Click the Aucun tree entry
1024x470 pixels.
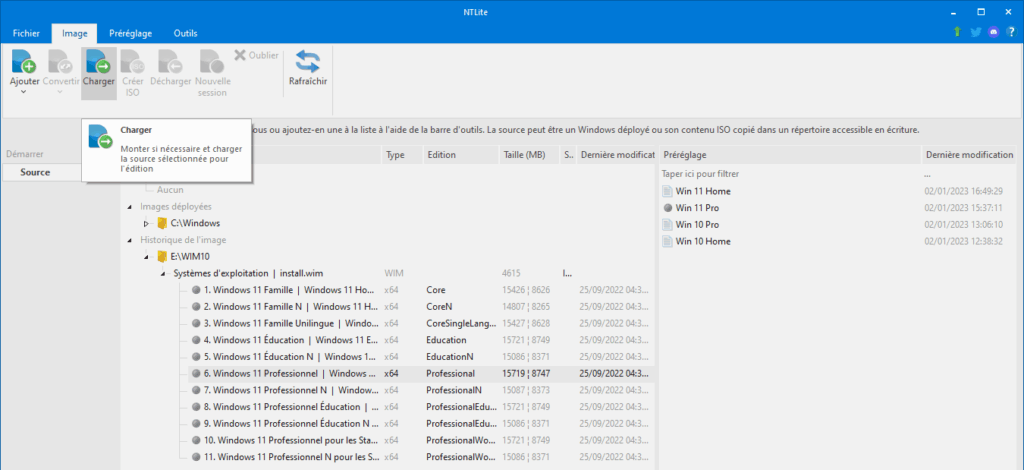pos(170,190)
